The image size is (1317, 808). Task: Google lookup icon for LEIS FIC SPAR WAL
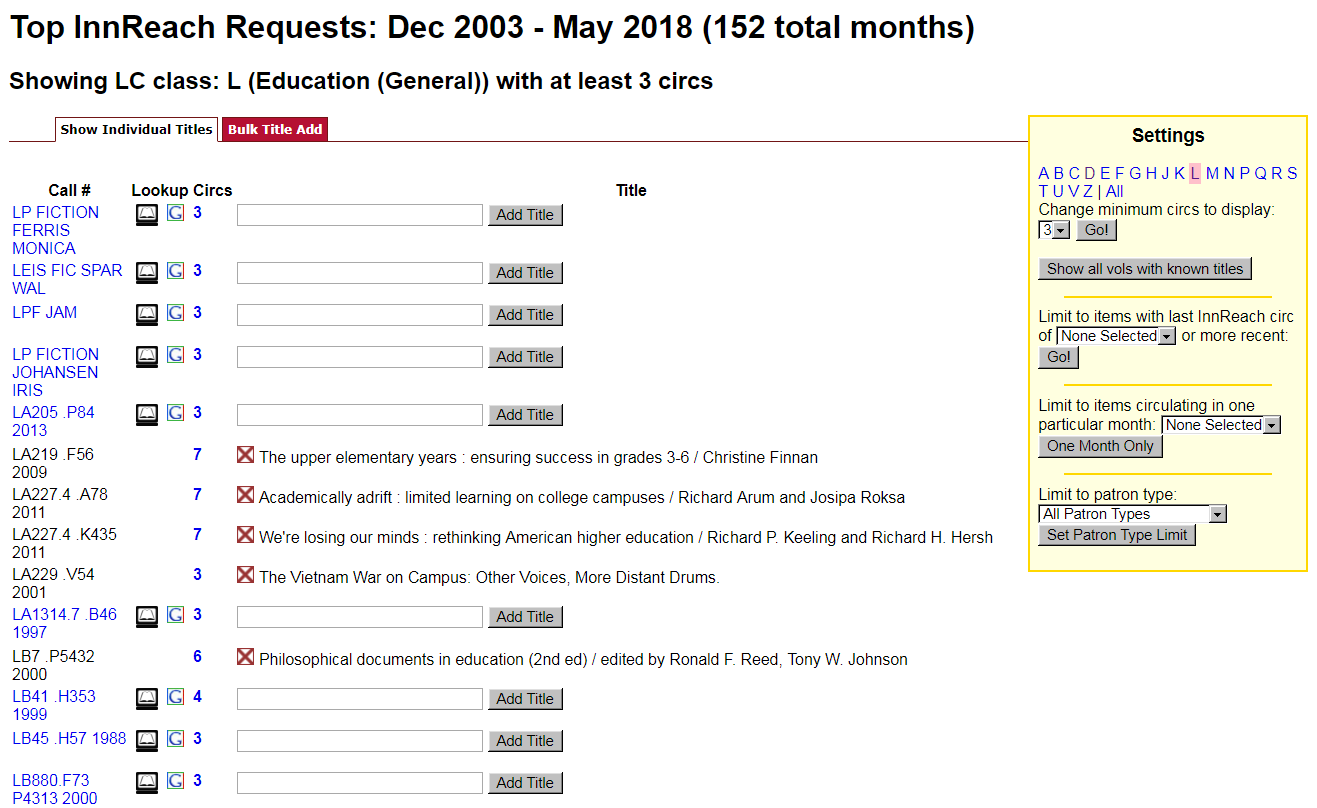click(175, 272)
